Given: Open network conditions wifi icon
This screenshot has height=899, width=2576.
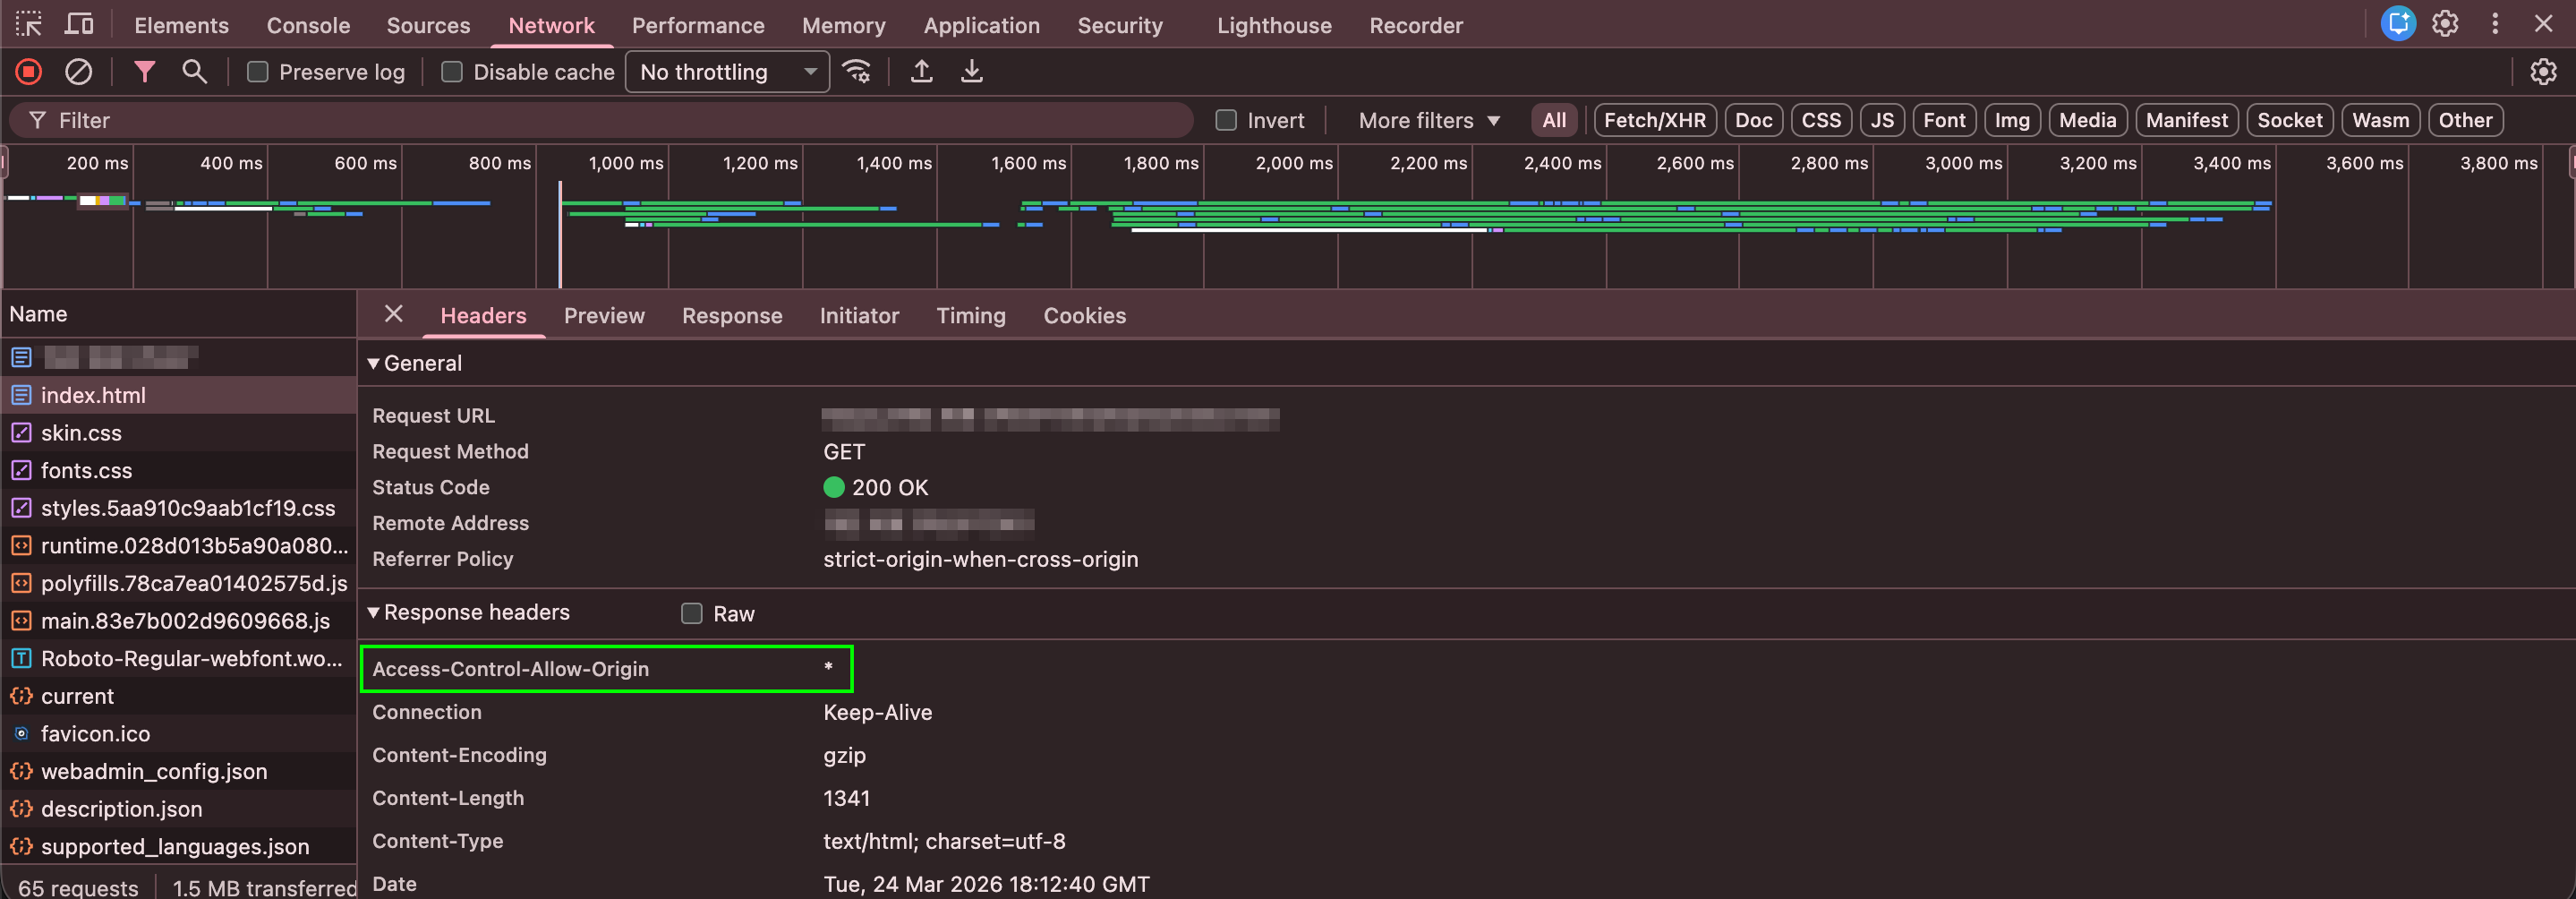Looking at the screenshot, I should click(x=857, y=72).
